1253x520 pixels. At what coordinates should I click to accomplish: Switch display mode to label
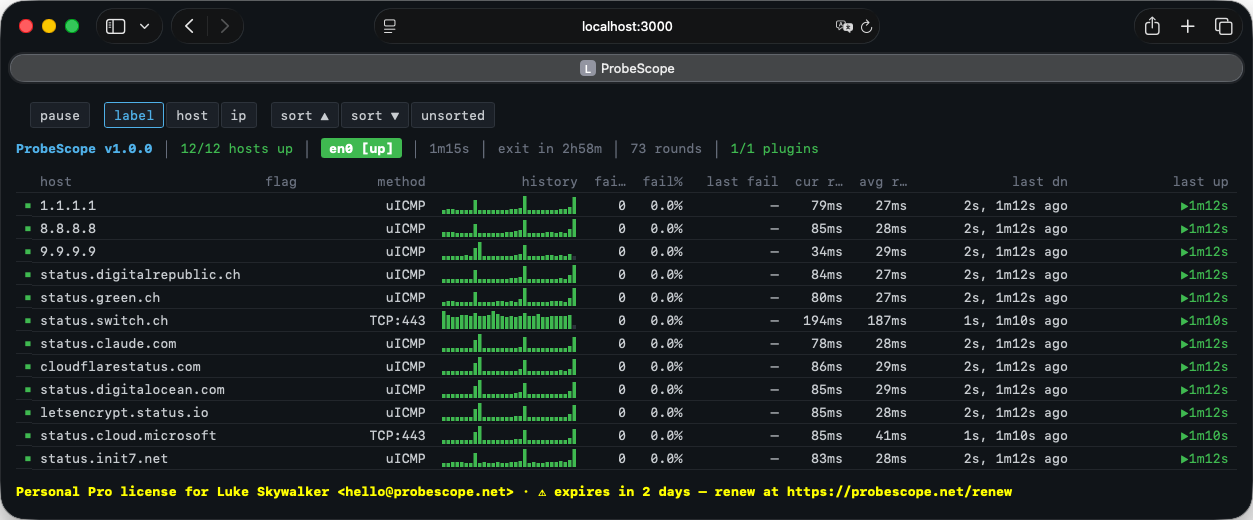click(134, 116)
